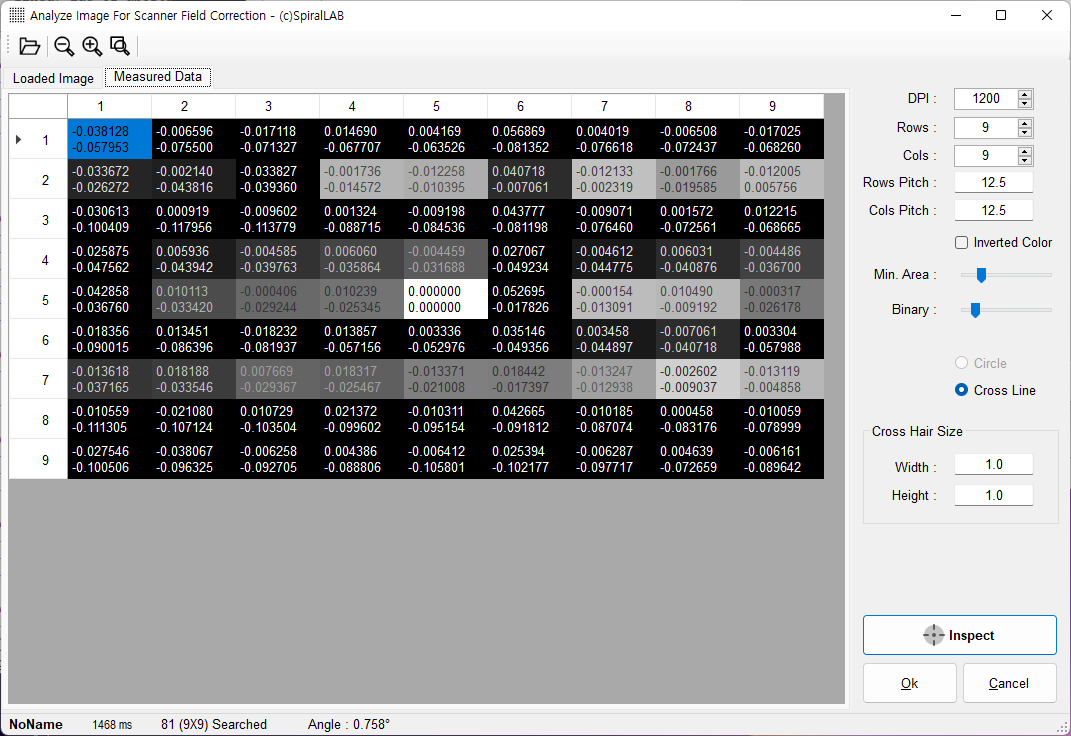Select the cell containing -0.042858

pos(109,299)
